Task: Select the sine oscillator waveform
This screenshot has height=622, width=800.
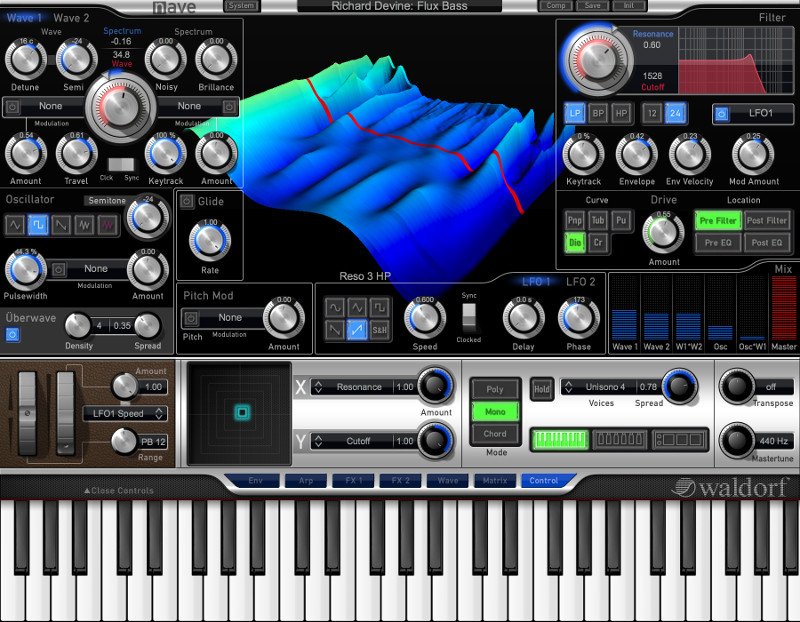Action: click(x=15, y=225)
